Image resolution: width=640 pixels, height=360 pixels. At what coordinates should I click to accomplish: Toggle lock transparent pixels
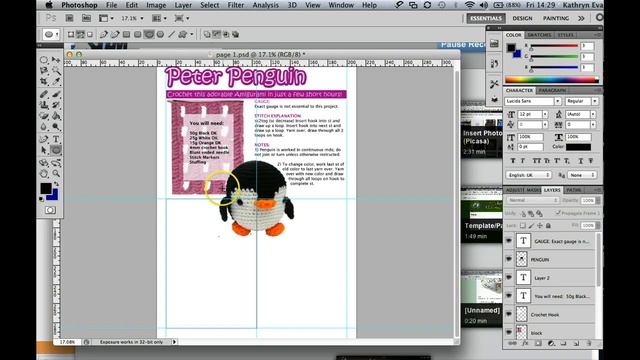pyautogui.click(x=522, y=225)
